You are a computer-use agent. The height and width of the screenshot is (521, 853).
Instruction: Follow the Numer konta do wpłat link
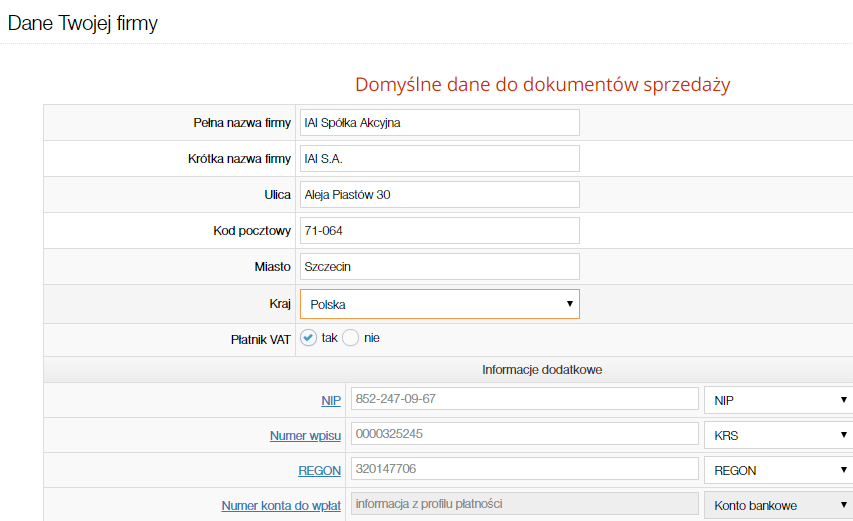pos(281,506)
